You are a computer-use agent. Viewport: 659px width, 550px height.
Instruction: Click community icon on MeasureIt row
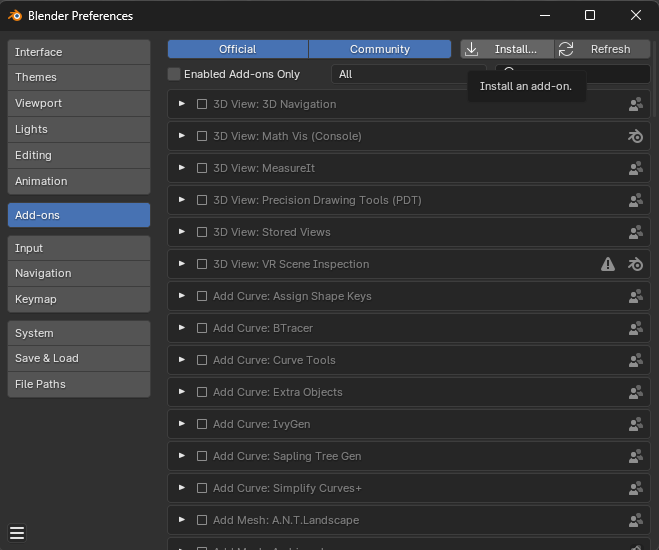point(635,168)
